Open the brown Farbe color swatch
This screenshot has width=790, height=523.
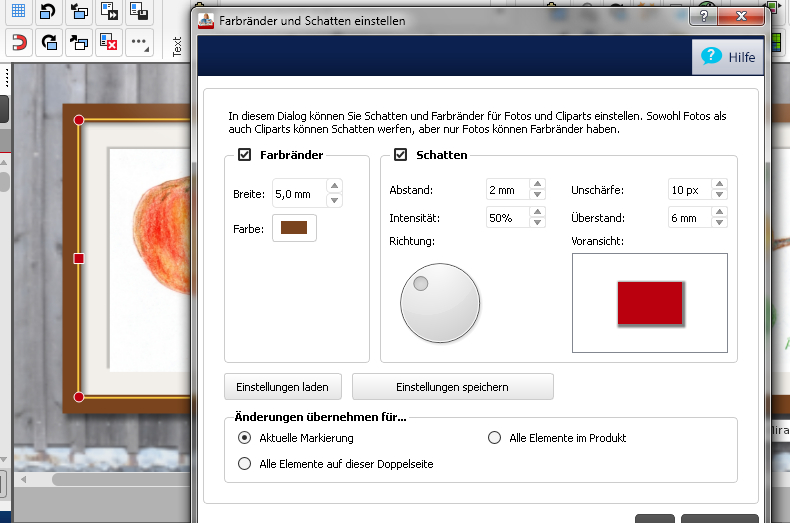pos(294,228)
